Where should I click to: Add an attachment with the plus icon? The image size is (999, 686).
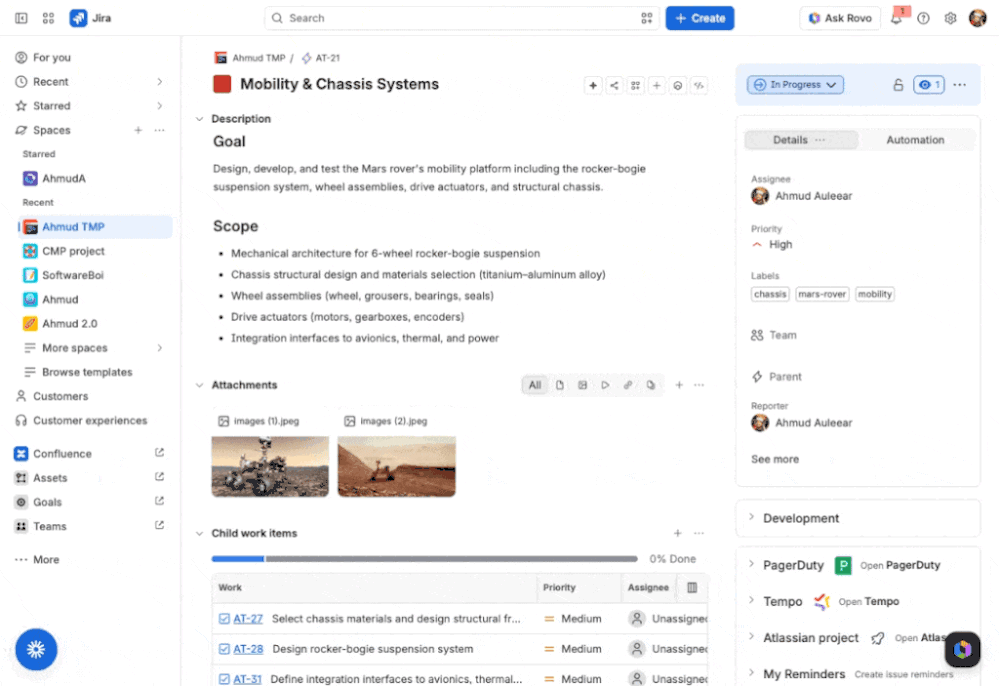pyautogui.click(x=679, y=385)
